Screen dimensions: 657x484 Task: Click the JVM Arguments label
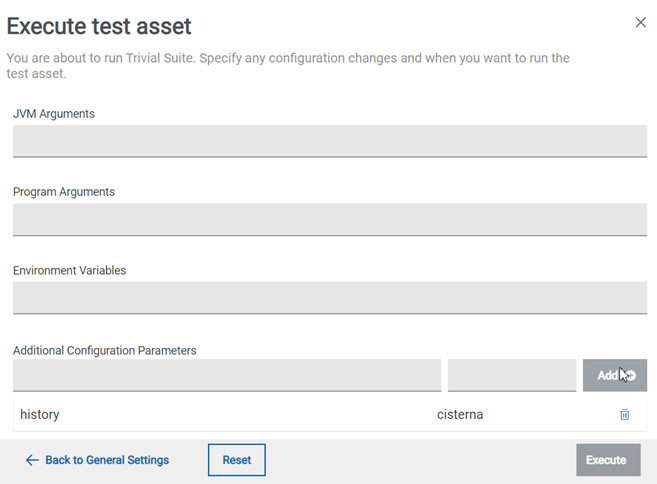[x=54, y=114]
